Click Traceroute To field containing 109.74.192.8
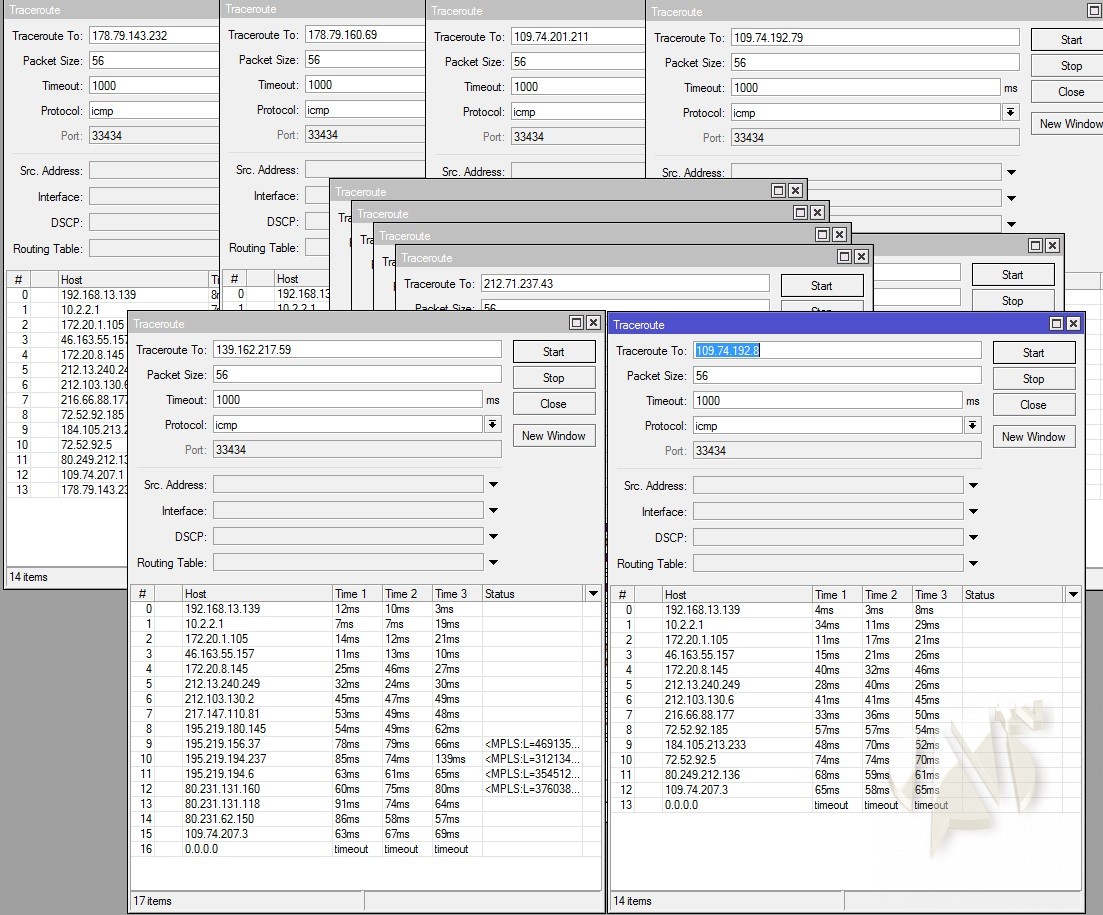Viewport: 1103px width, 915px height. (837, 351)
